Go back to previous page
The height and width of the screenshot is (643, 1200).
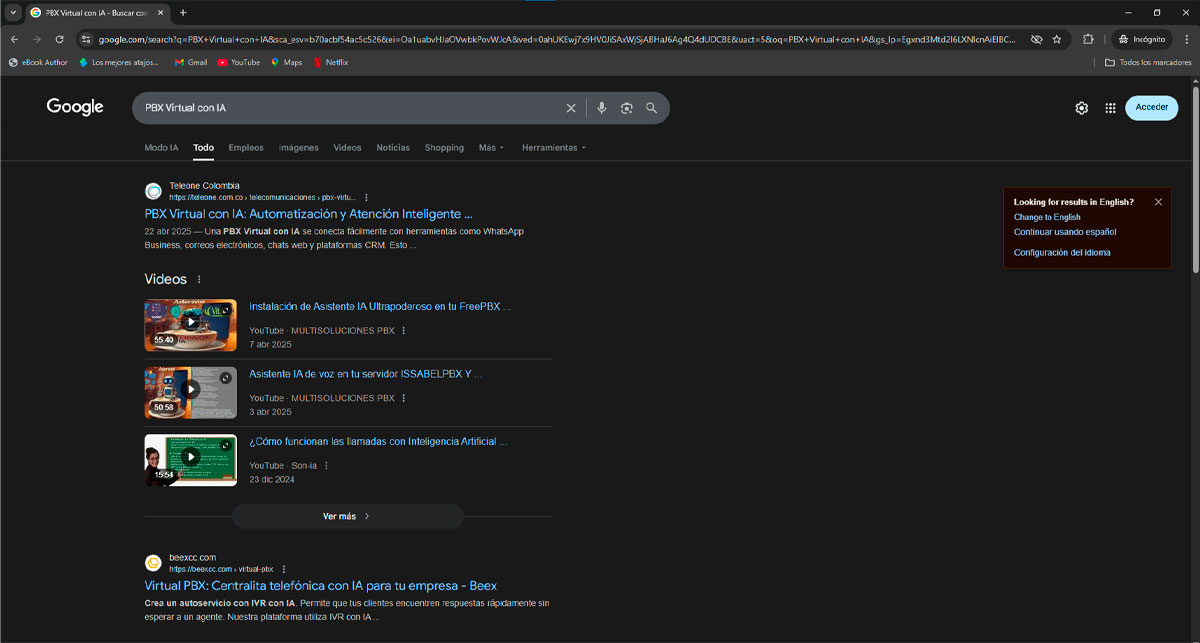coord(14,39)
